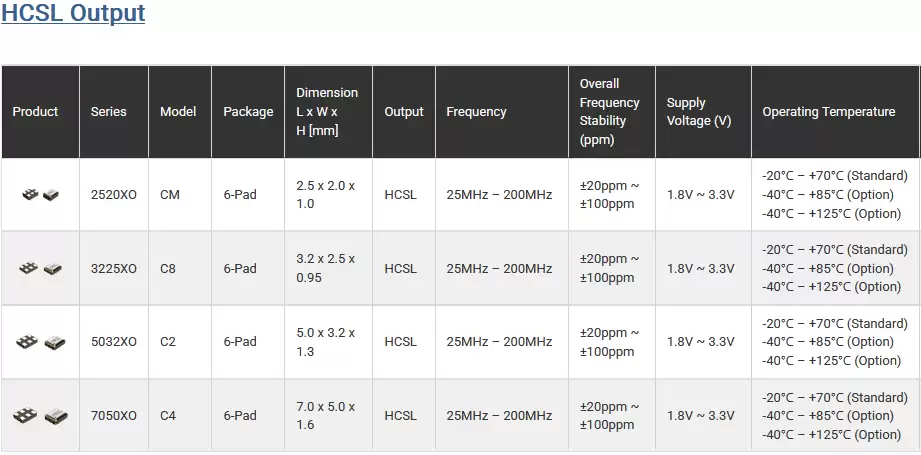
Task: Select the 2520XO series cell
Action: 114,194
